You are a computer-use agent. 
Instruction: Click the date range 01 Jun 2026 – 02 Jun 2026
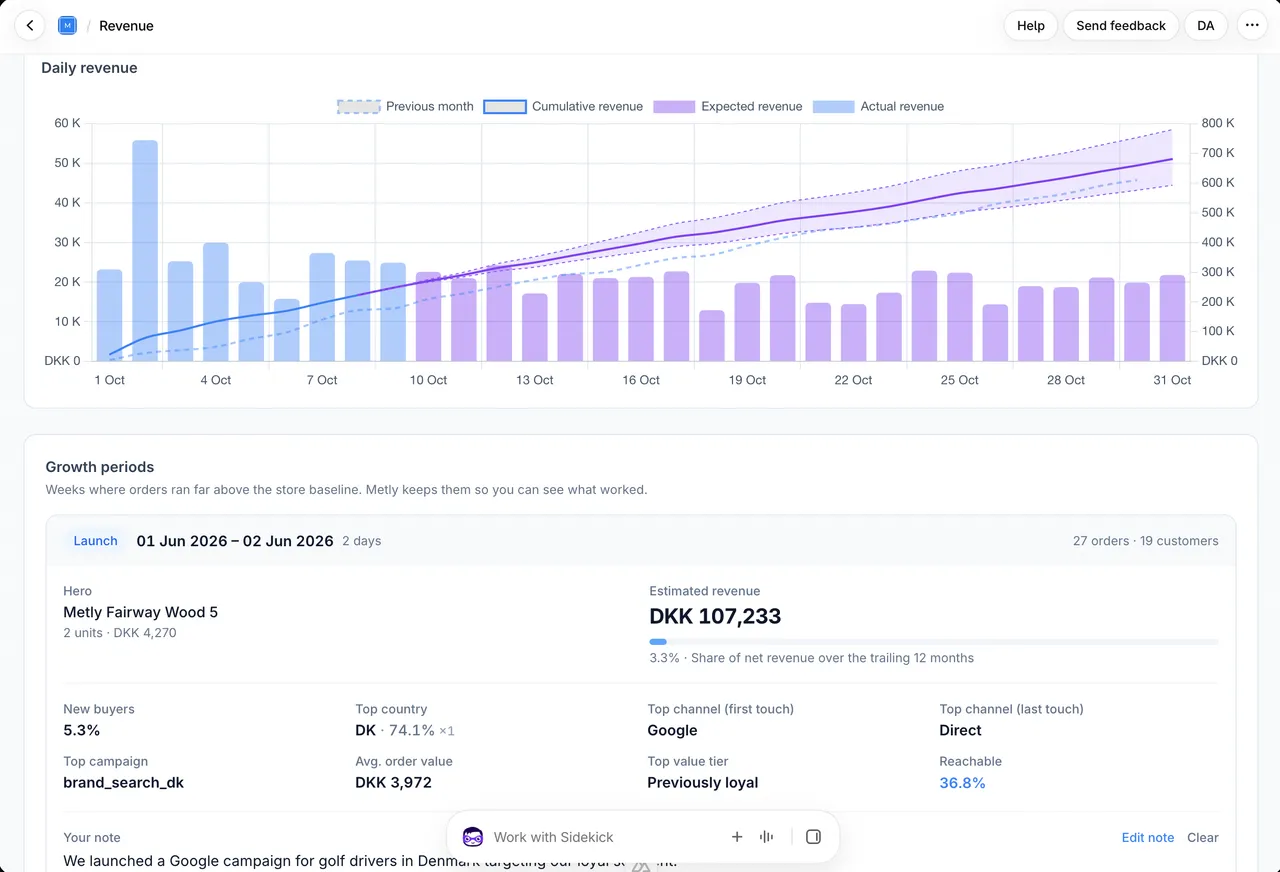coord(235,541)
